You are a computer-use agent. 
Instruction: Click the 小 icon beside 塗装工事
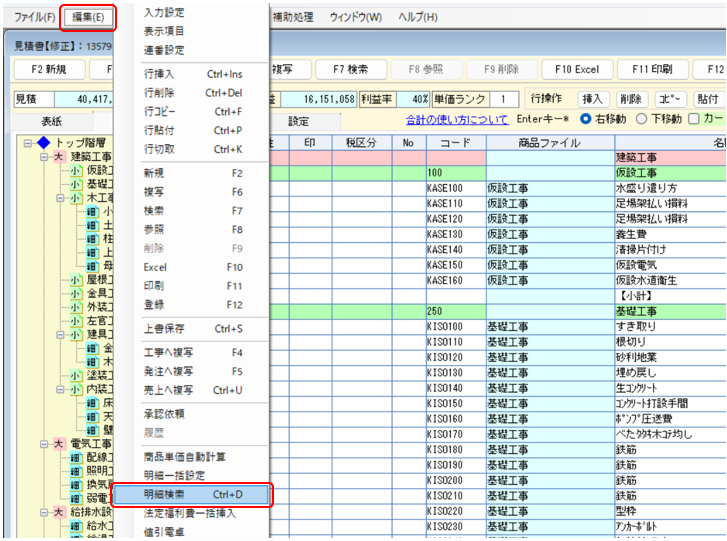coord(76,376)
